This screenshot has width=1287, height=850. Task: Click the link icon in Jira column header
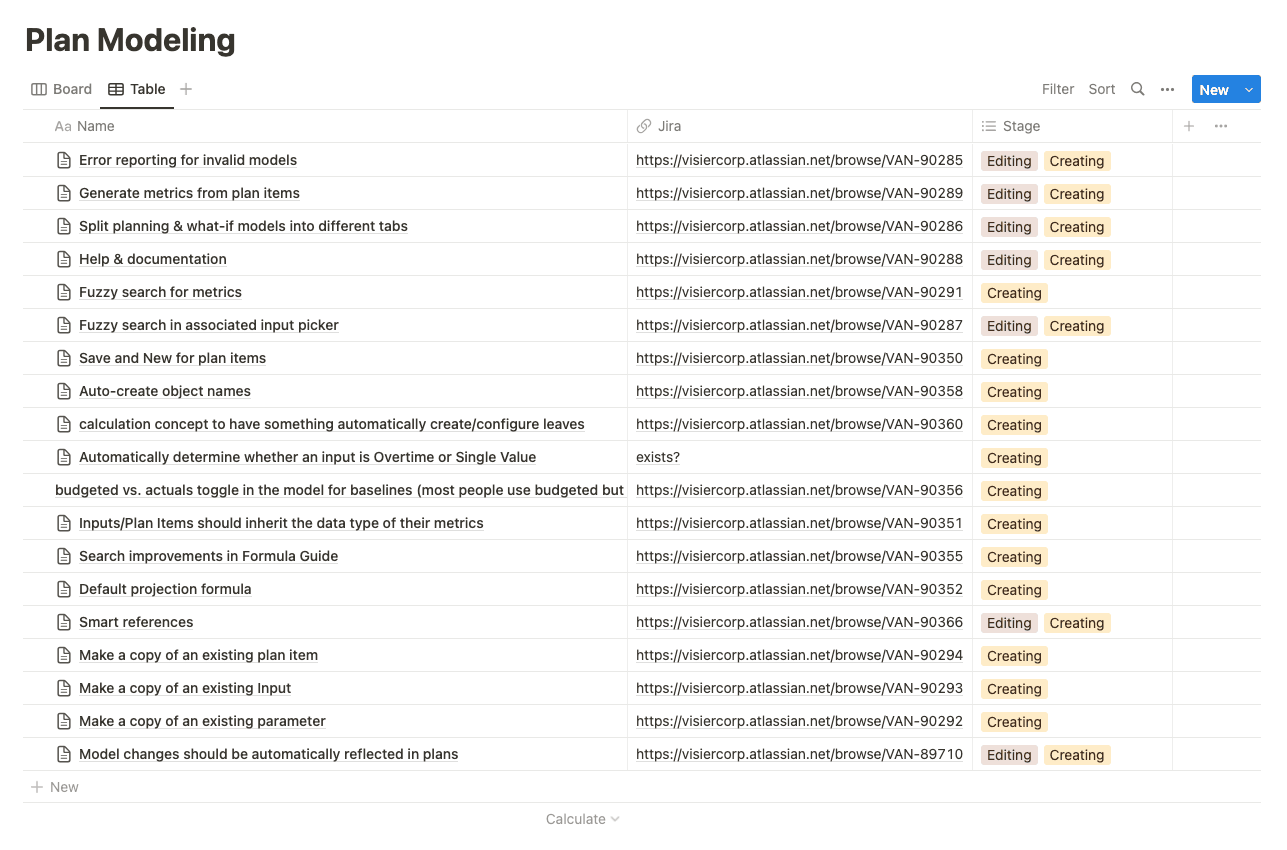644,126
